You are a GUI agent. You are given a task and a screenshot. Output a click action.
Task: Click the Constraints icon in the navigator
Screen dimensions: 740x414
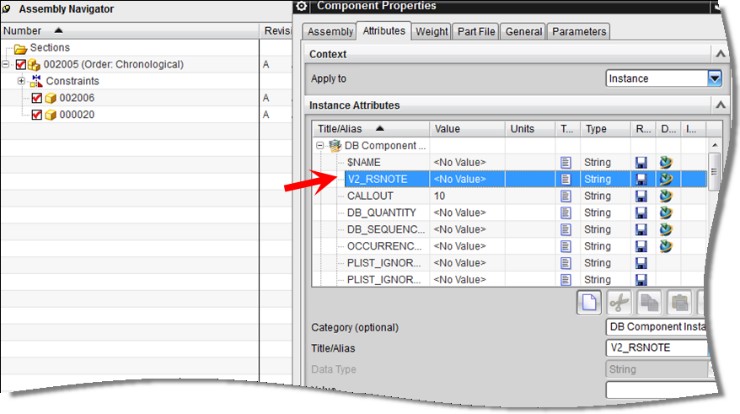37,81
